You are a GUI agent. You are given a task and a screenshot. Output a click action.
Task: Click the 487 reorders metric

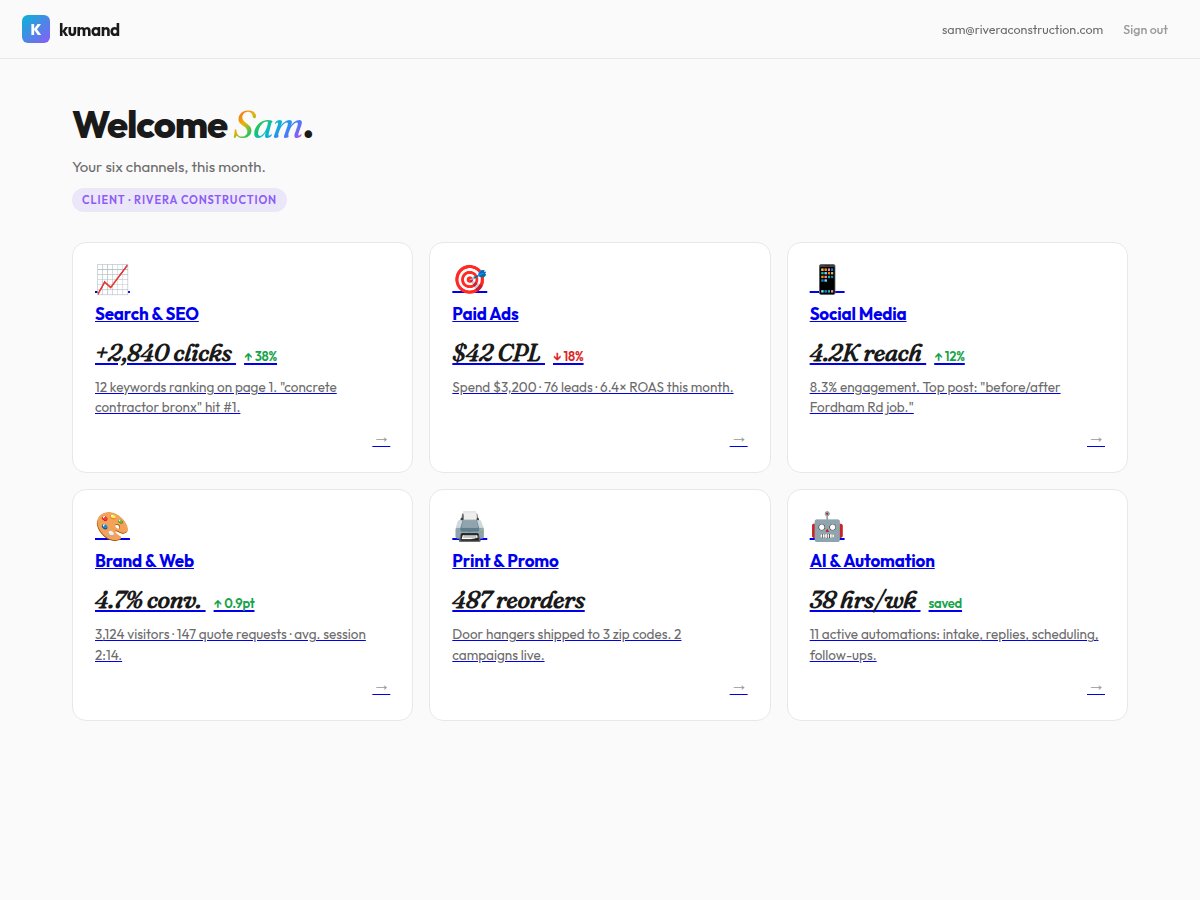click(518, 600)
